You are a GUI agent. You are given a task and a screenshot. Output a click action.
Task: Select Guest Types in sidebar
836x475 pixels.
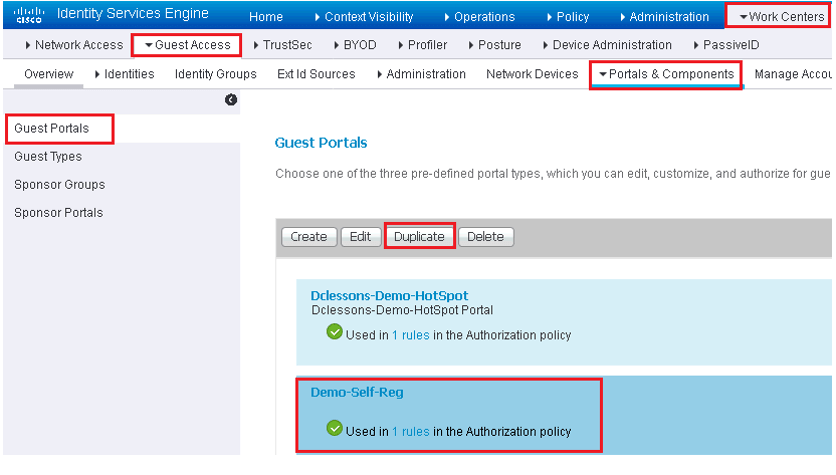click(48, 157)
